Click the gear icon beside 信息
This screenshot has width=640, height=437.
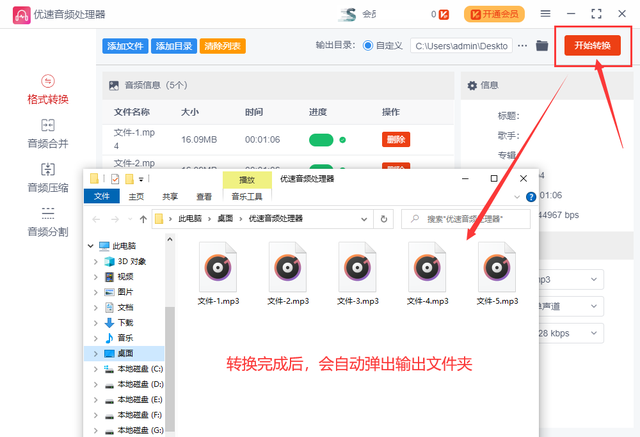tap(472, 85)
